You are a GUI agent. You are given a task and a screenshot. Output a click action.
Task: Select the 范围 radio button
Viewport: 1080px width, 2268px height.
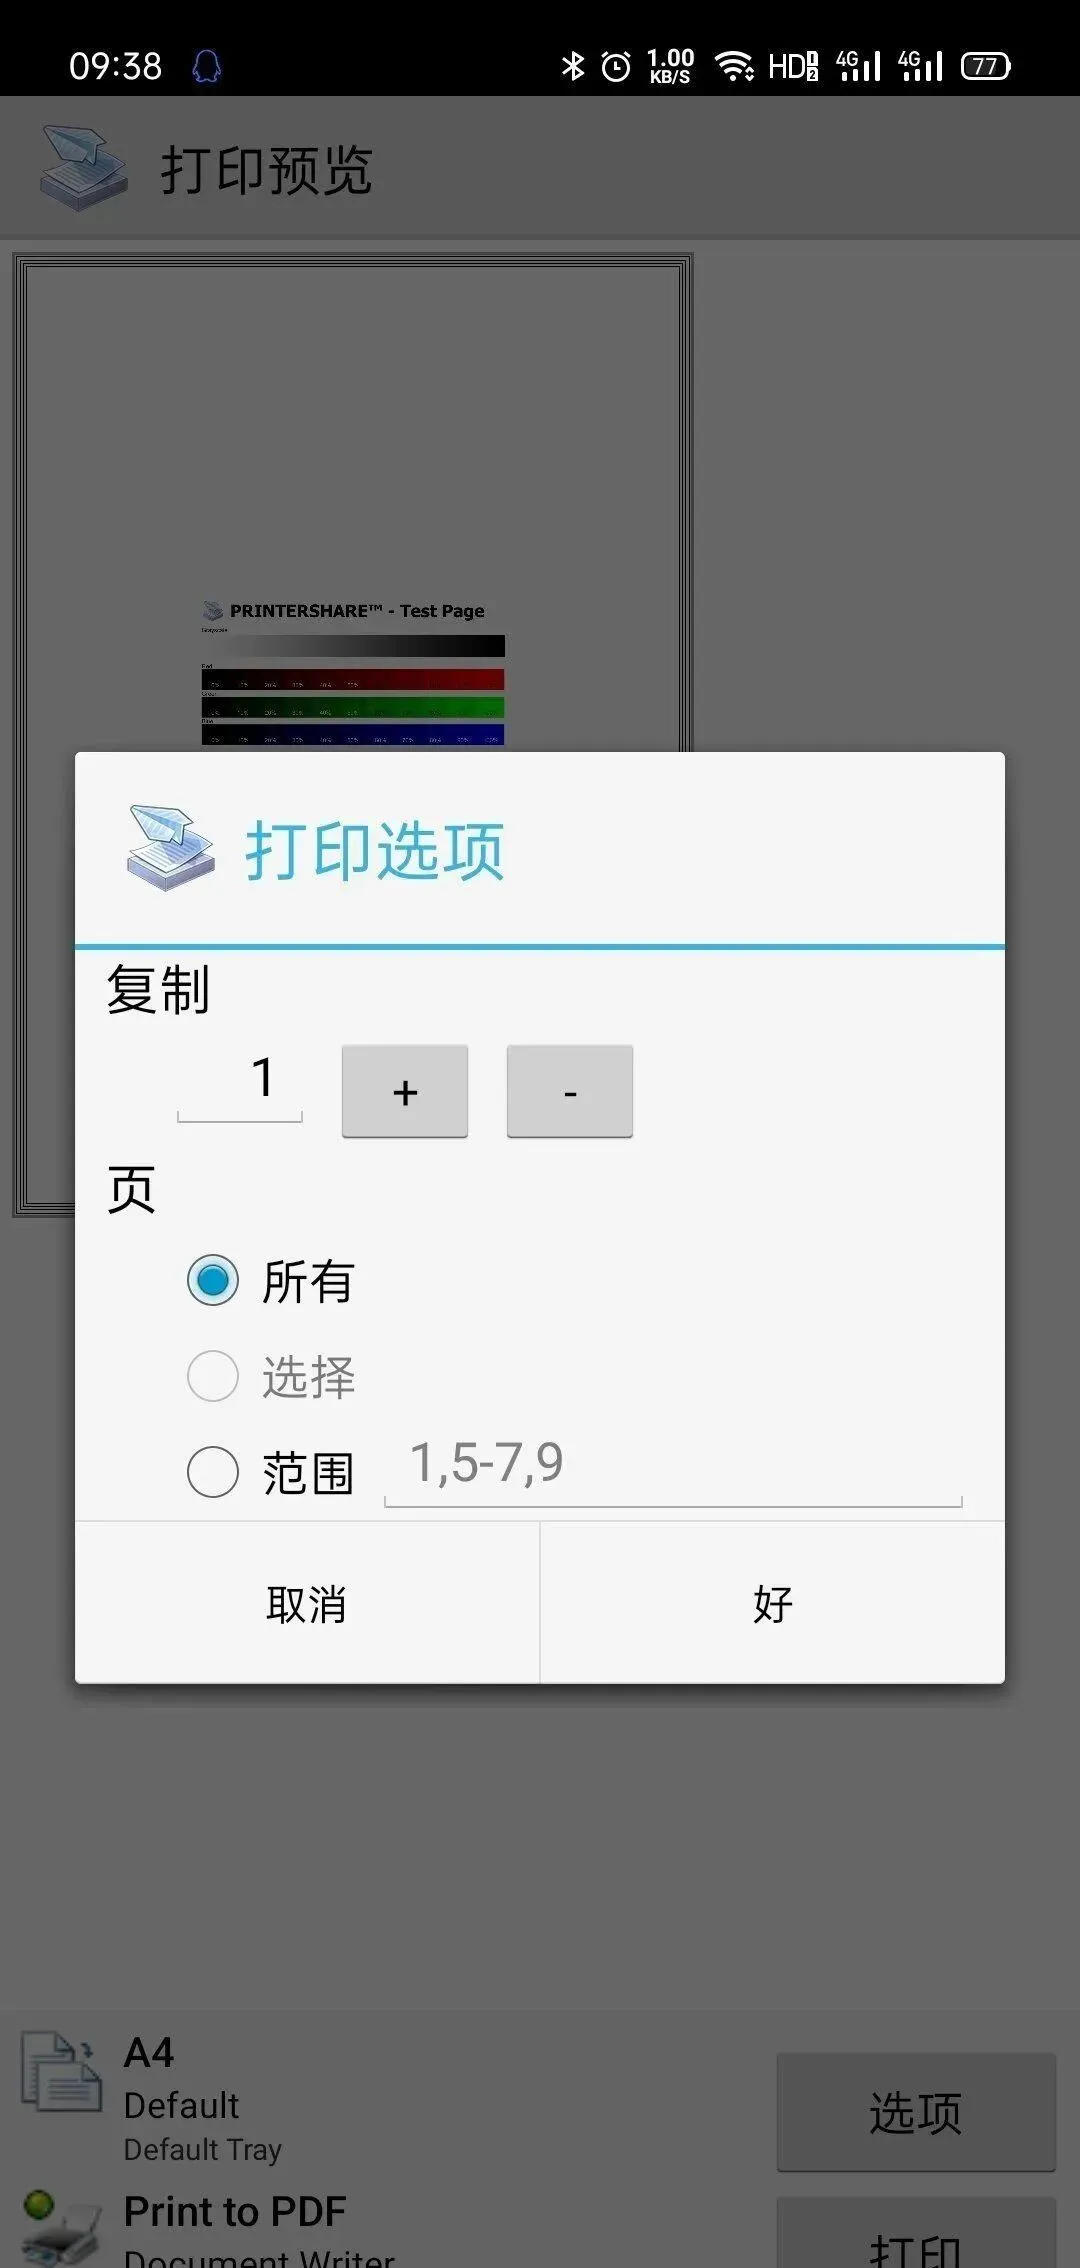pos(213,1472)
